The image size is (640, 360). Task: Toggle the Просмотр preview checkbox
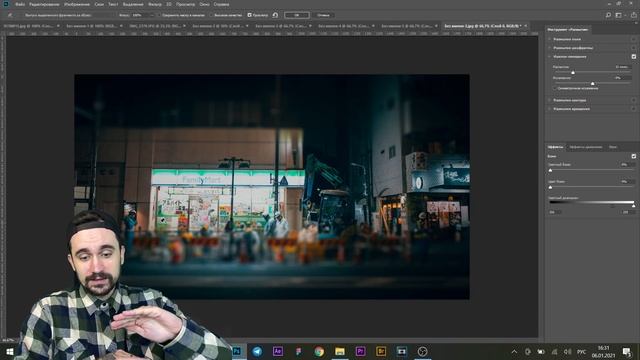249,15
